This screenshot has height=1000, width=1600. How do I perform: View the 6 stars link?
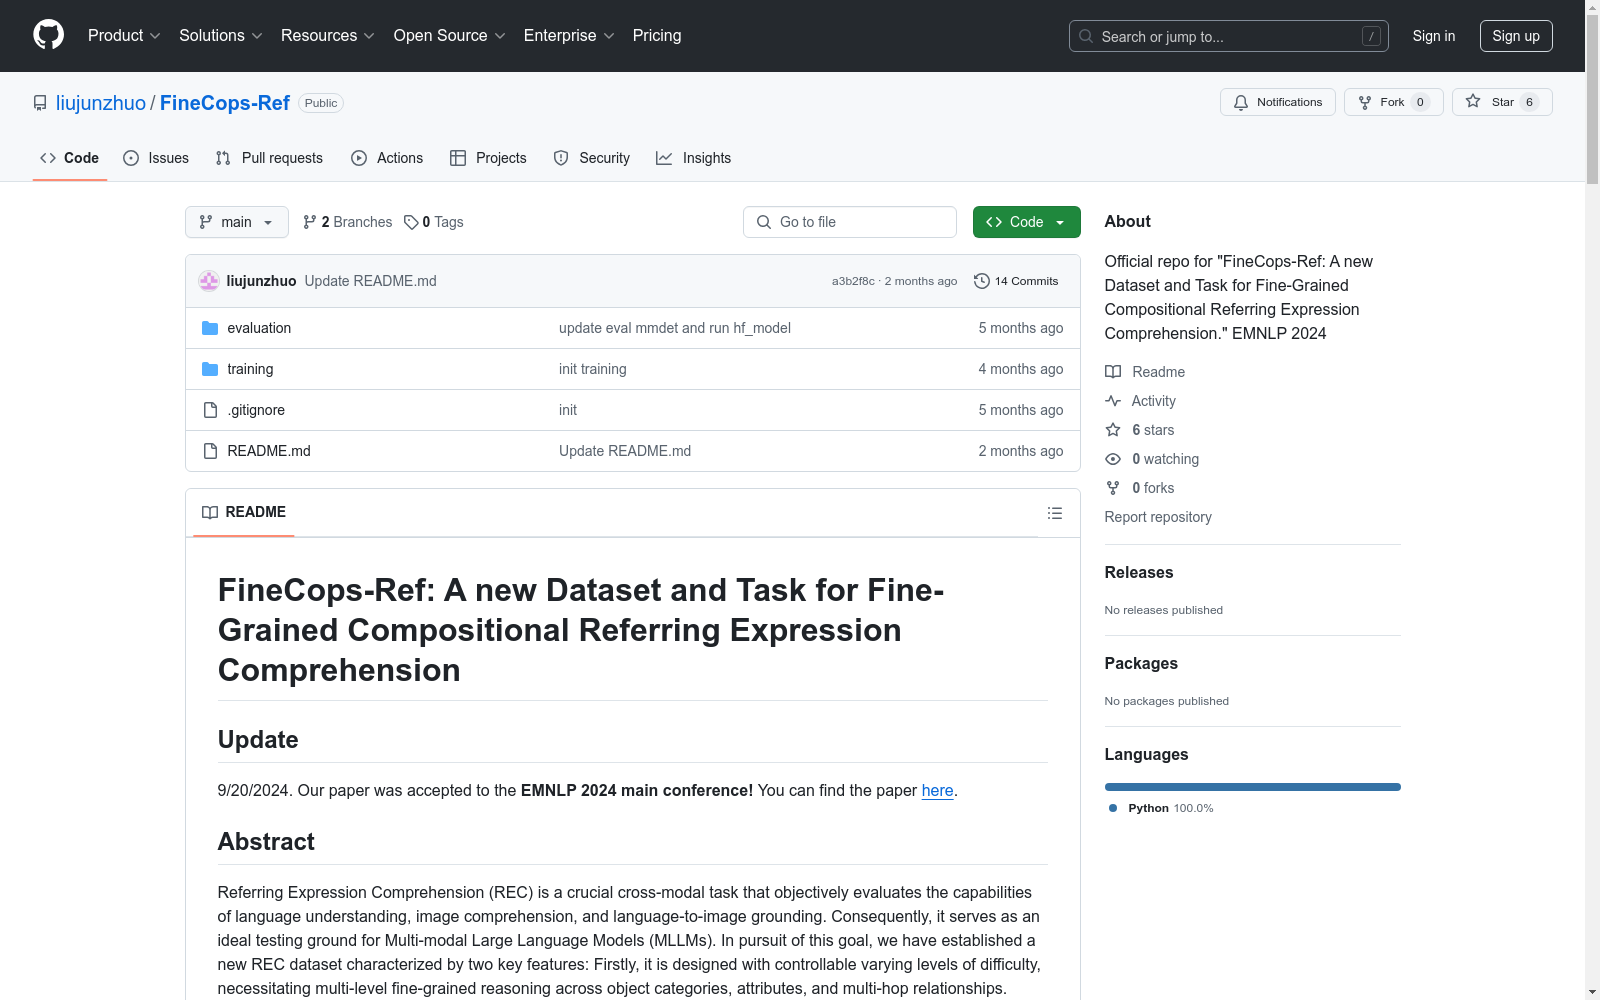coord(1140,430)
